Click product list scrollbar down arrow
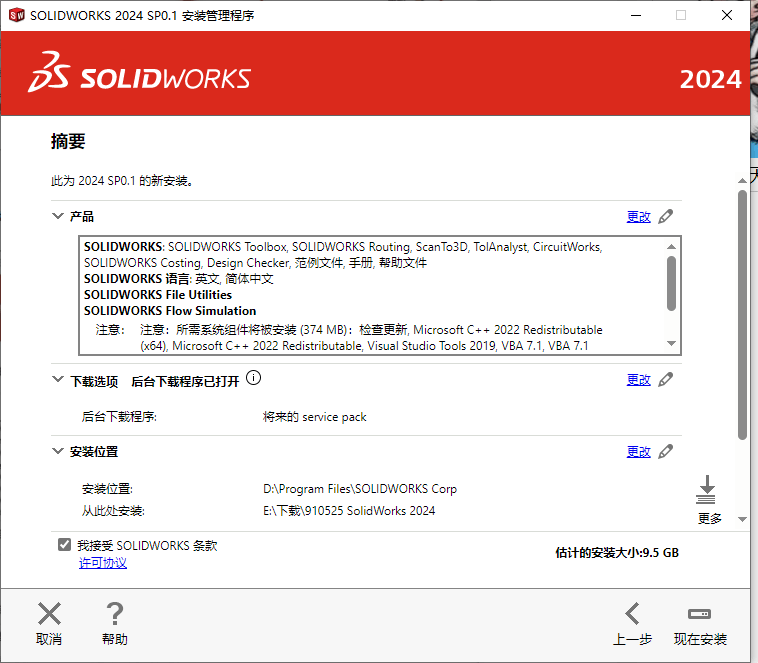Viewport: 758px width, 663px height. (671, 343)
